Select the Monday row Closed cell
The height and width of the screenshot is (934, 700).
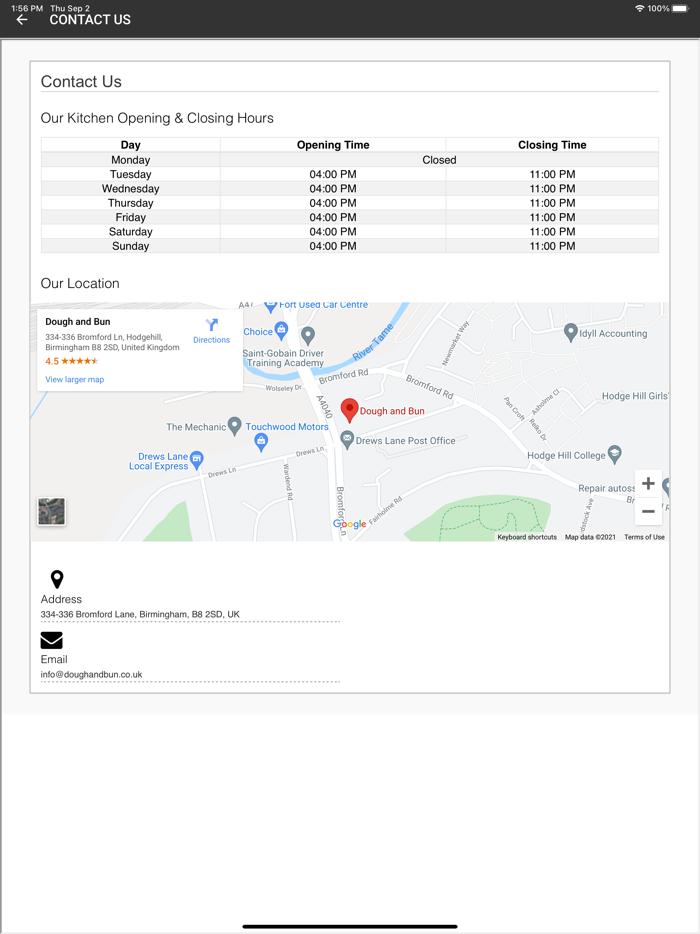click(439, 160)
